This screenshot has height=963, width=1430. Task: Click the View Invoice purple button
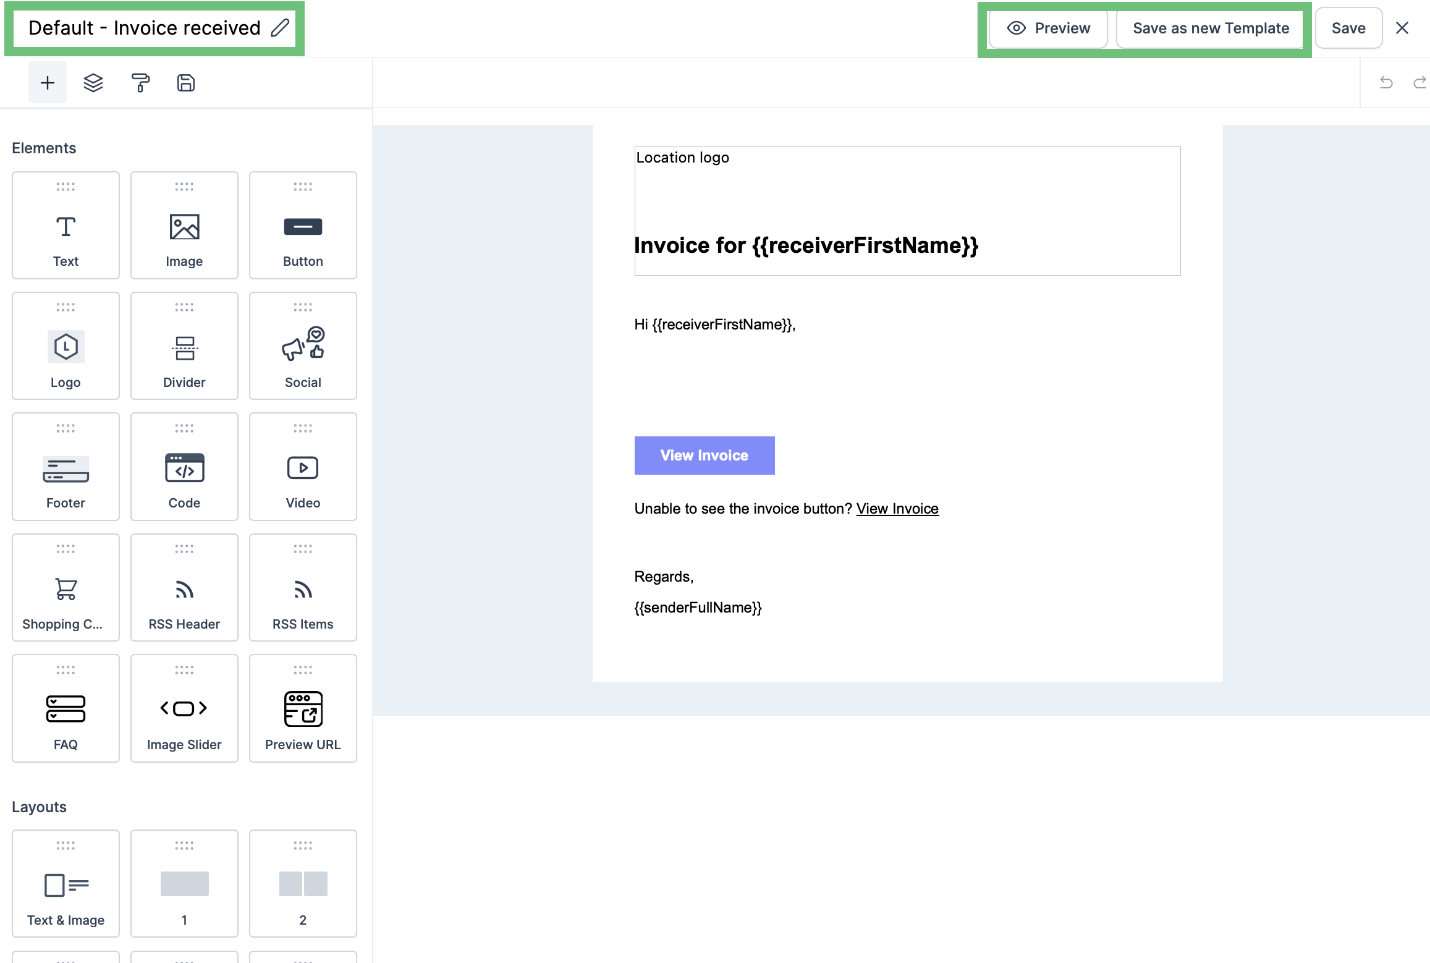click(x=704, y=455)
